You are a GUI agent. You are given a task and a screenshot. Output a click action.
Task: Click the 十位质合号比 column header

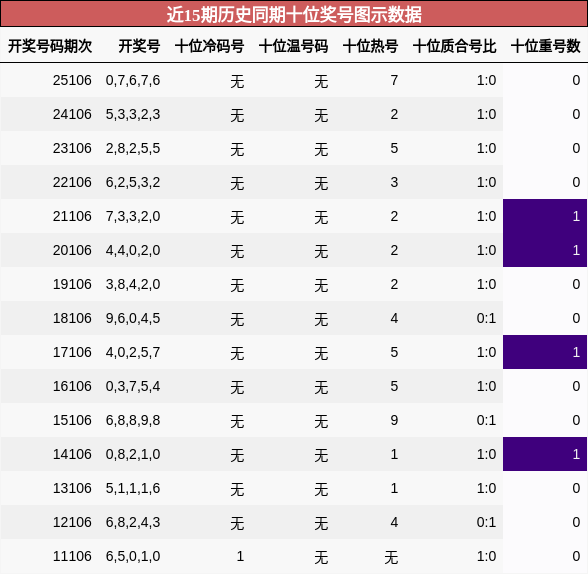tap(454, 46)
